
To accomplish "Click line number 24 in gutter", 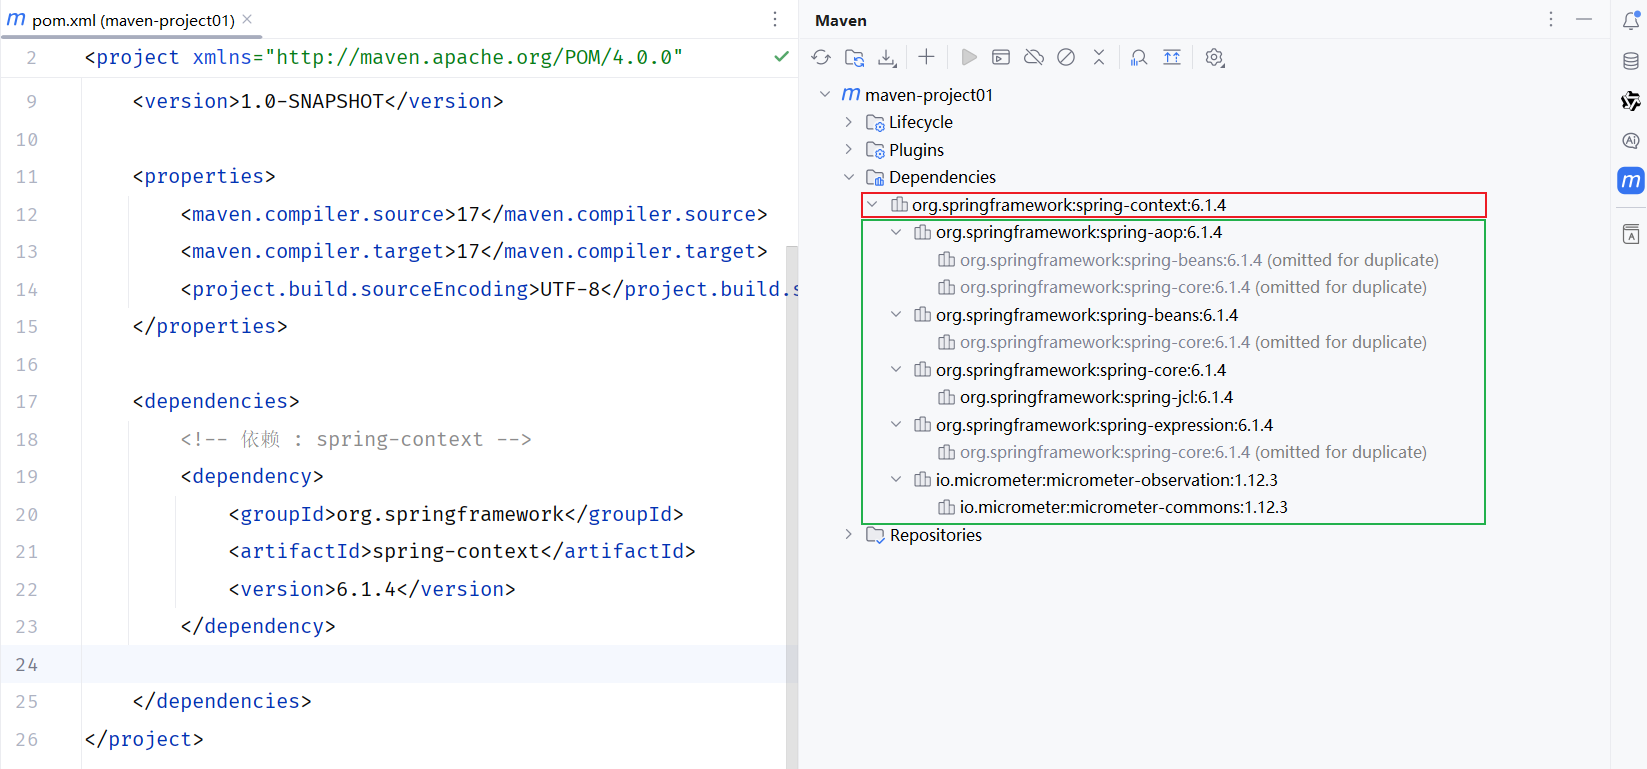I will point(27,664).
